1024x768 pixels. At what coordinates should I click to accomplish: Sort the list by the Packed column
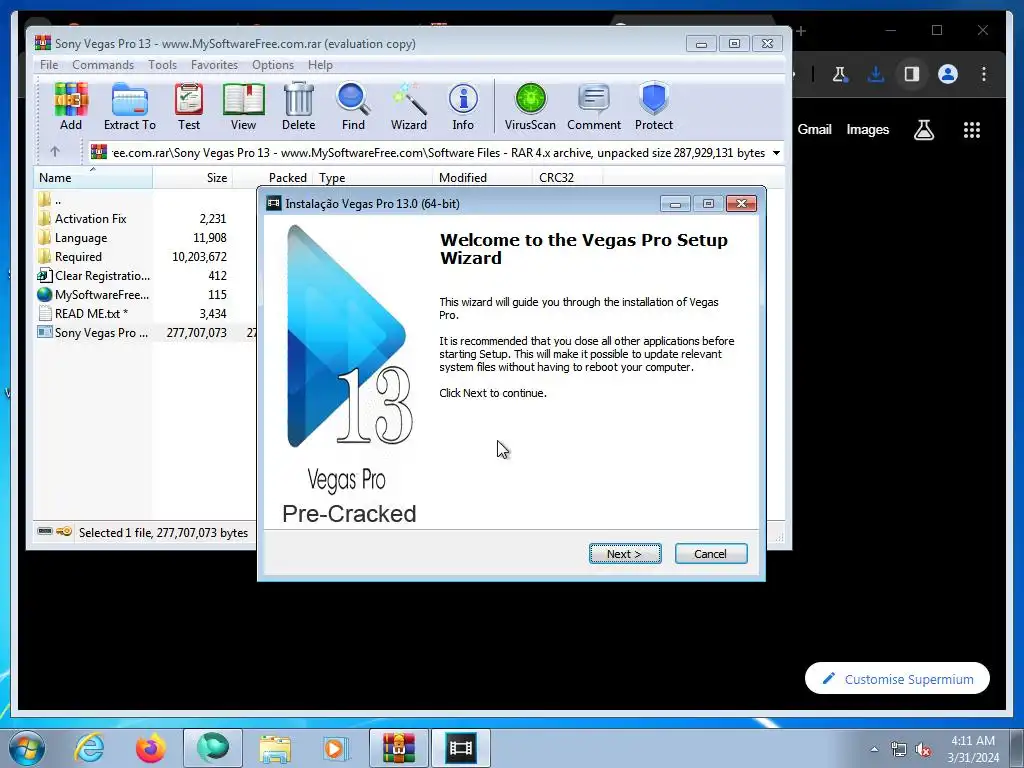pos(273,178)
